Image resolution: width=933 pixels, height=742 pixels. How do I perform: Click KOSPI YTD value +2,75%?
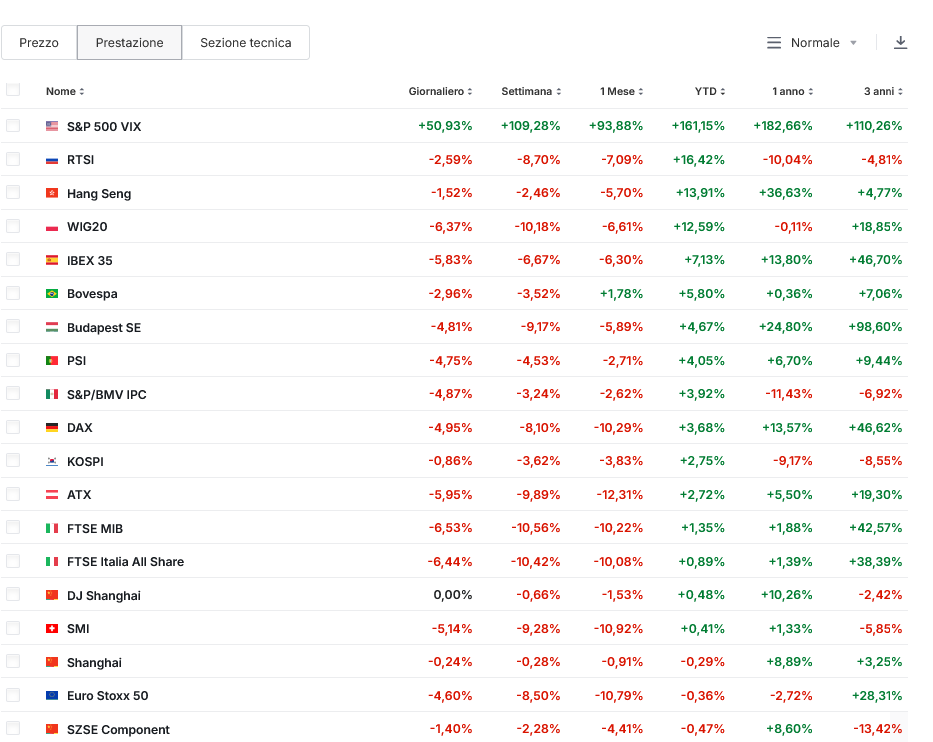tap(703, 461)
